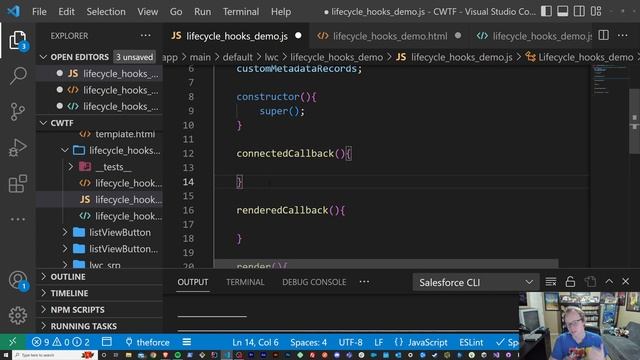Viewport: 640px width, 360px height.
Task: Change indentation via Spaces: 4
Action: 308,342
